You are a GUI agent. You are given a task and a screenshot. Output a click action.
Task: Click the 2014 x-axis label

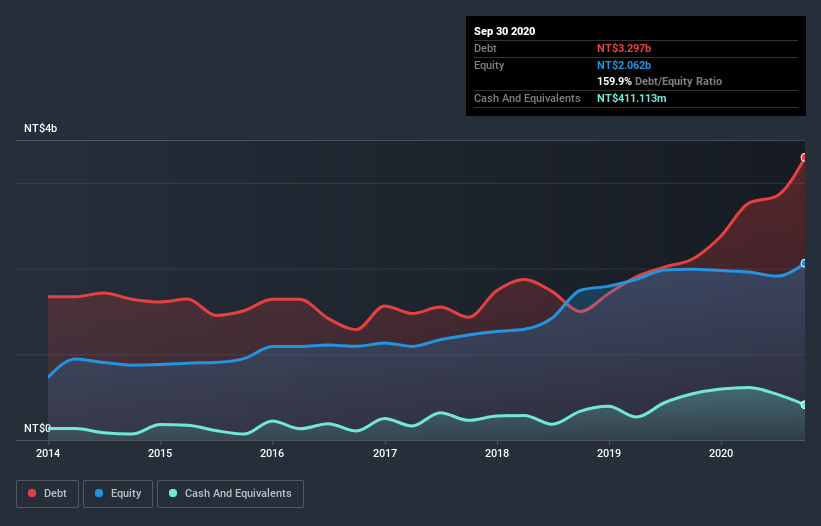(48, 453)
